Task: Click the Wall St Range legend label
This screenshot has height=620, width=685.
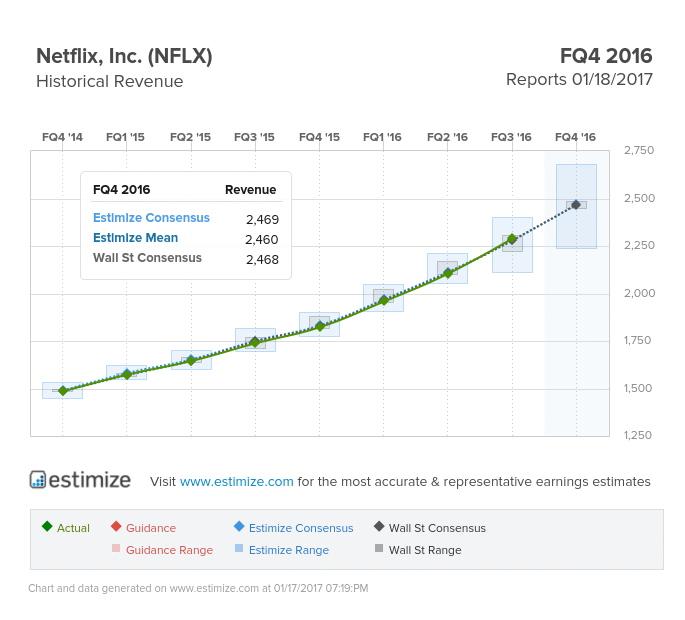Action: click(425, 550)
